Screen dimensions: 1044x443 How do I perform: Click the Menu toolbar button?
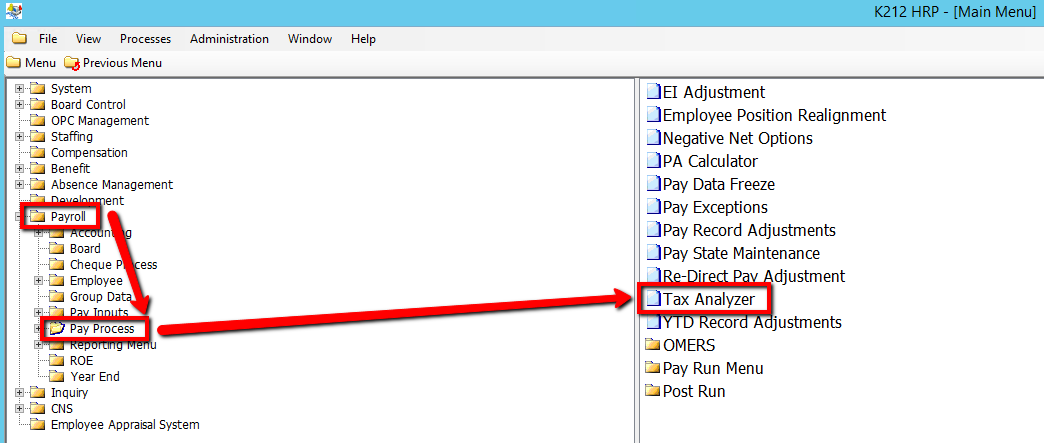pyautogui.click(x=31, y=63)
